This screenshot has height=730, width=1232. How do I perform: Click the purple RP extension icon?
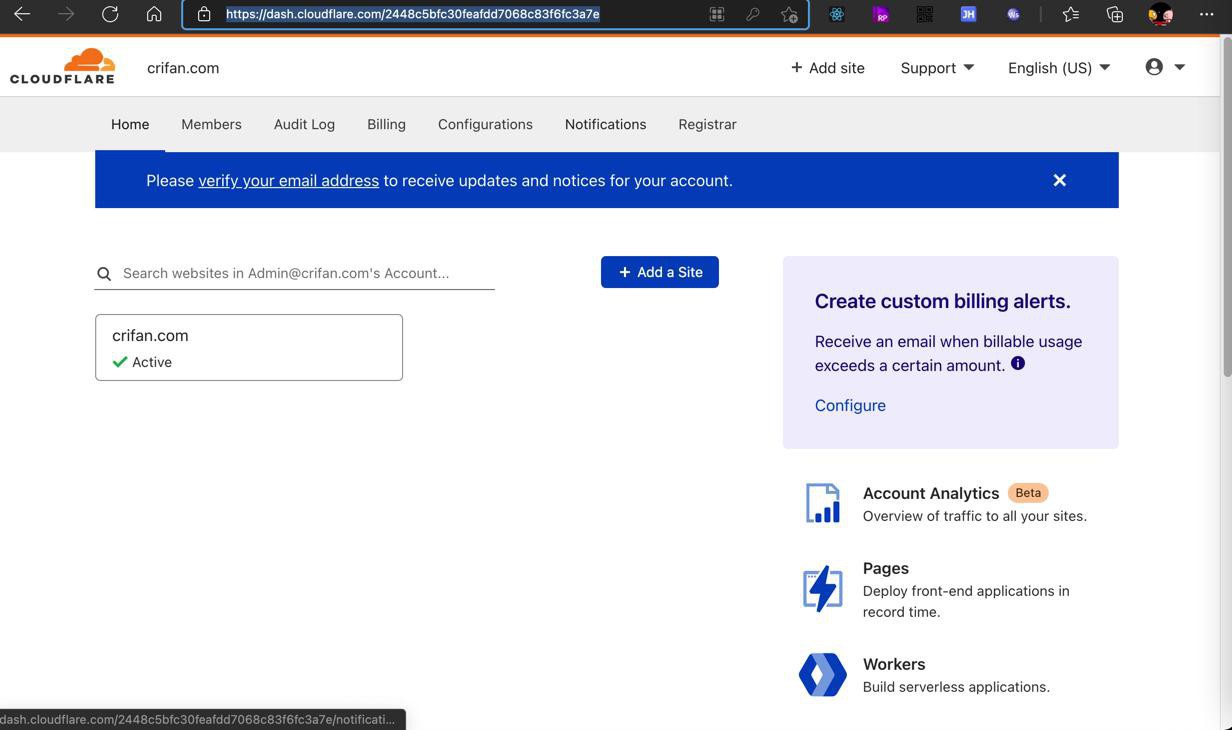881,14
